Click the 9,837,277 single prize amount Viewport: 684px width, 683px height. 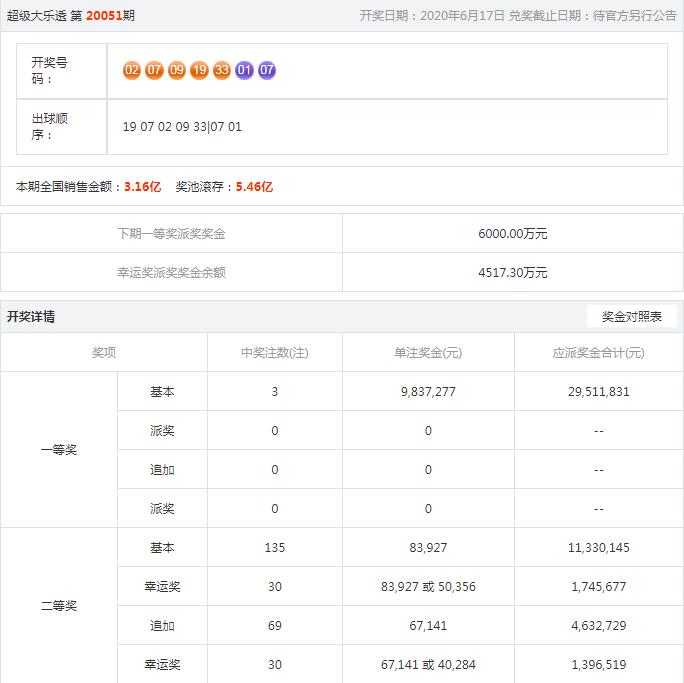click(428, 392)
